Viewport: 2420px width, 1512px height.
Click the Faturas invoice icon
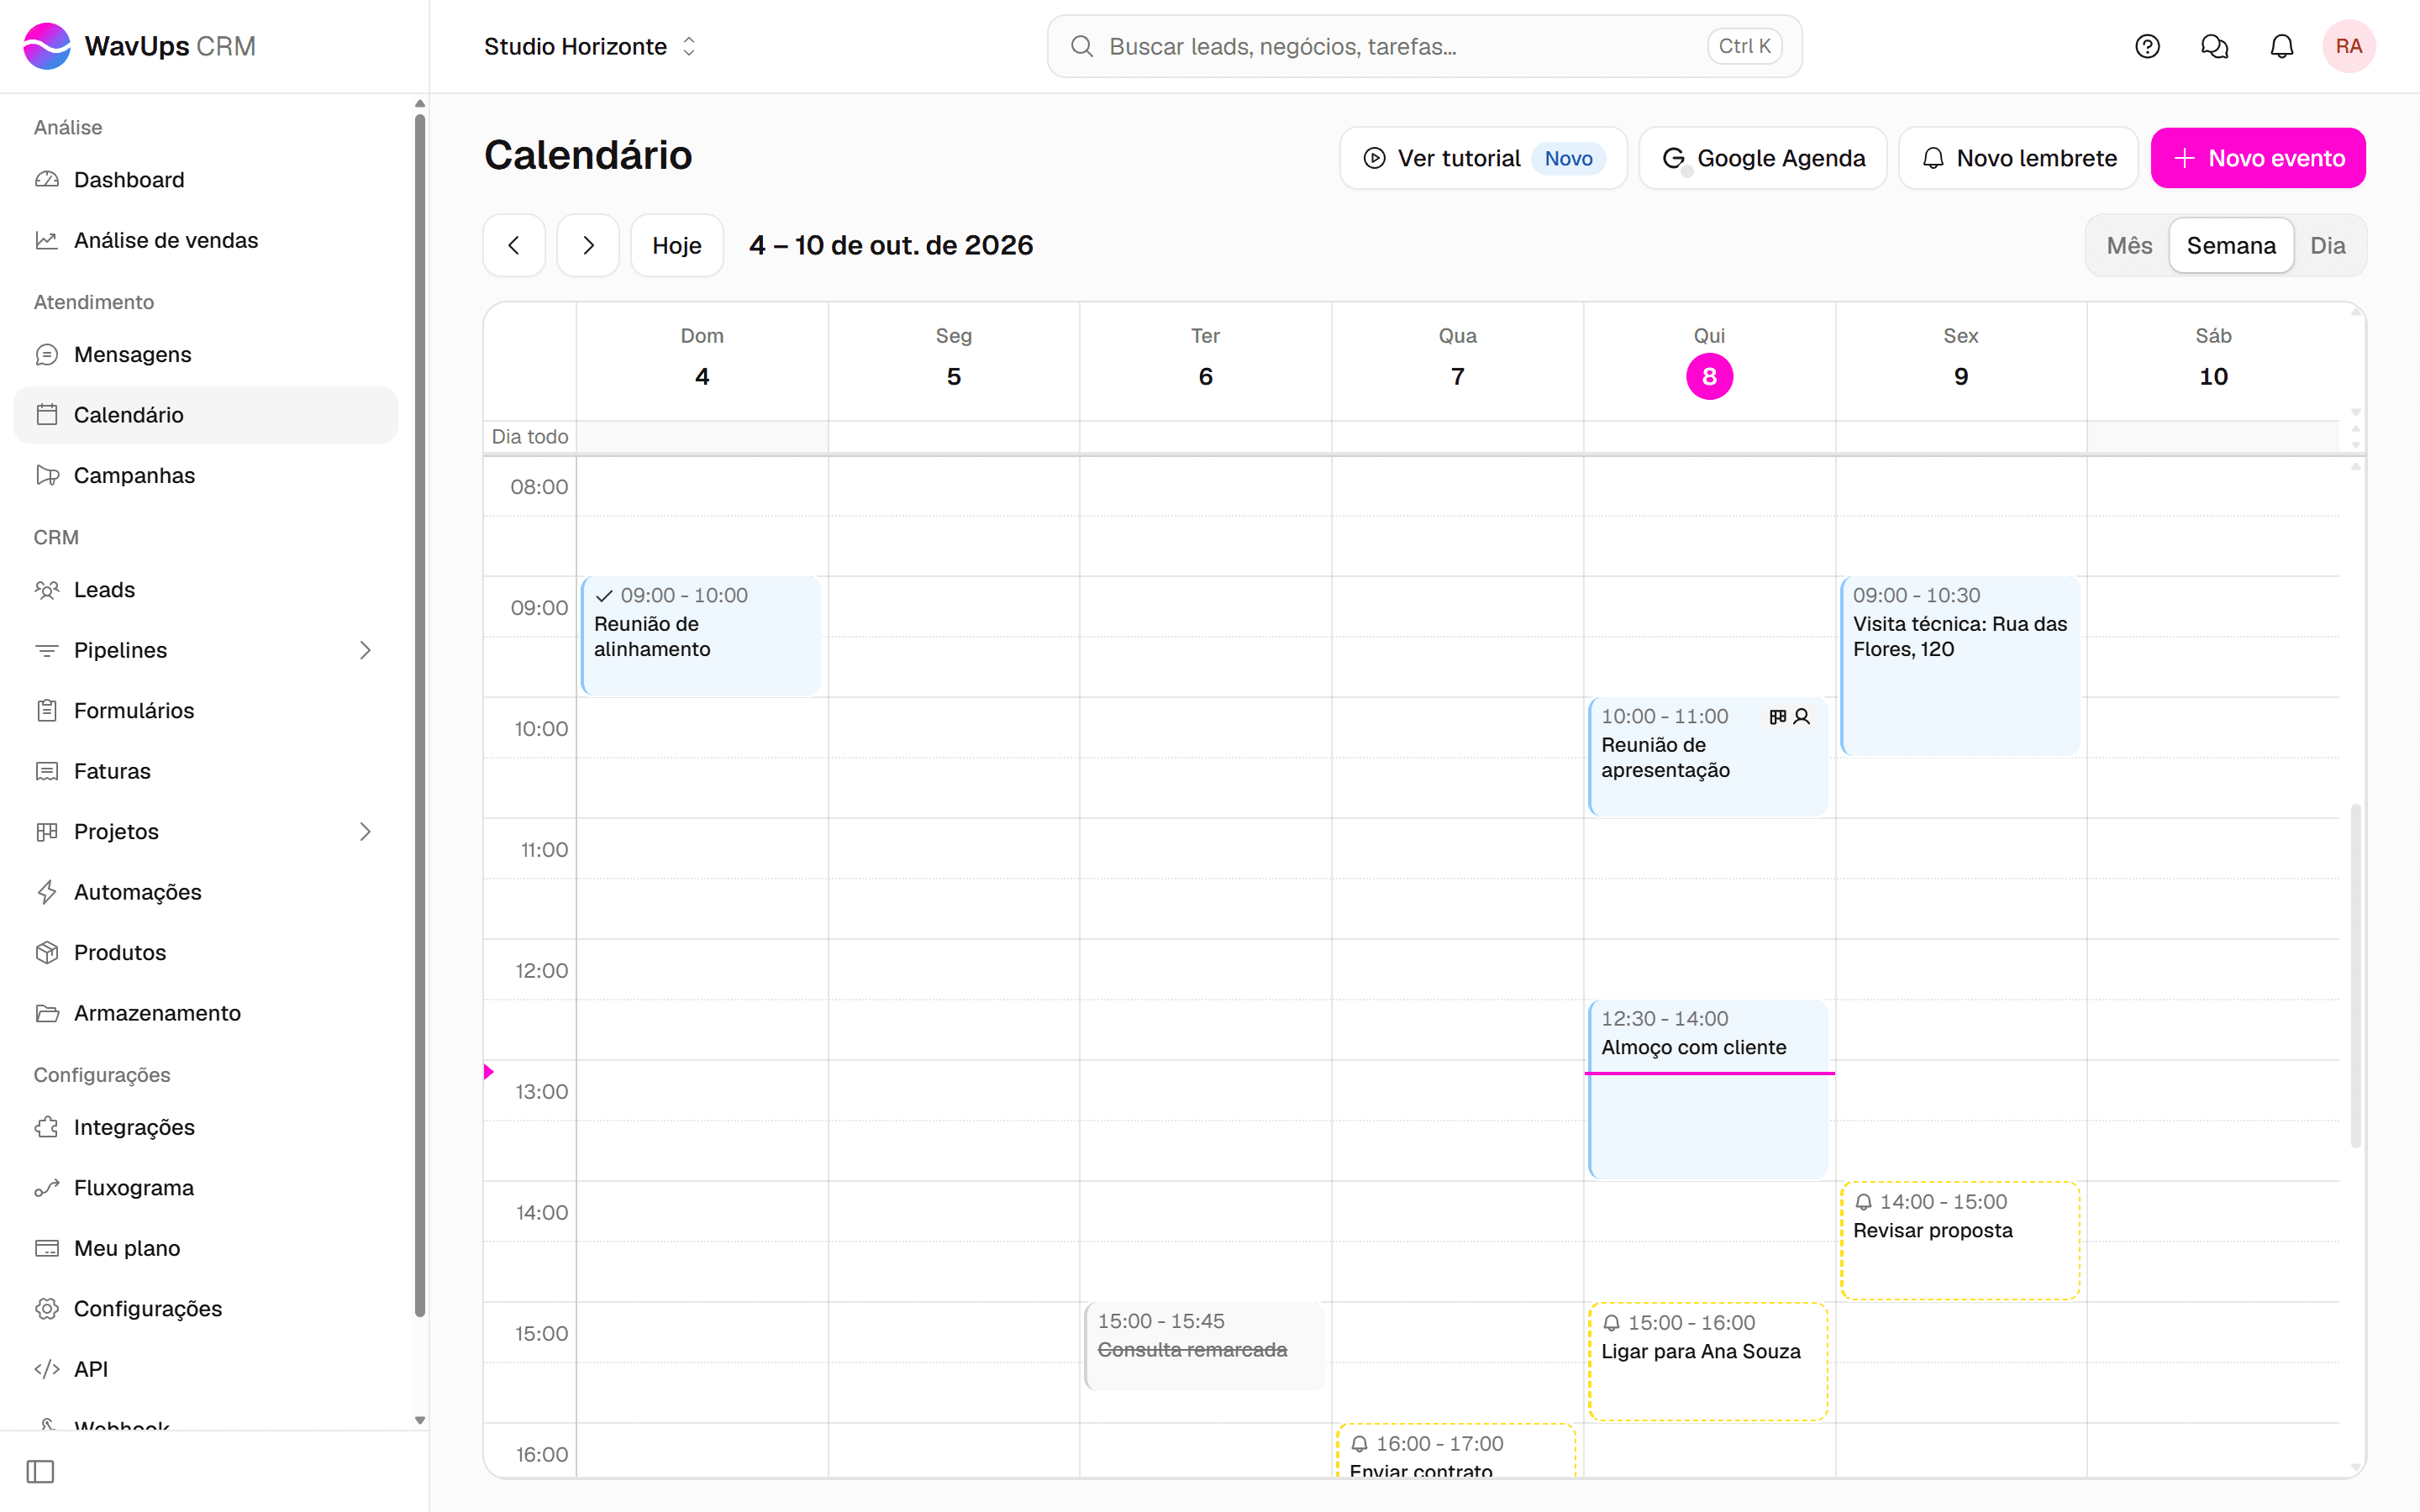[x=47, y=771]
